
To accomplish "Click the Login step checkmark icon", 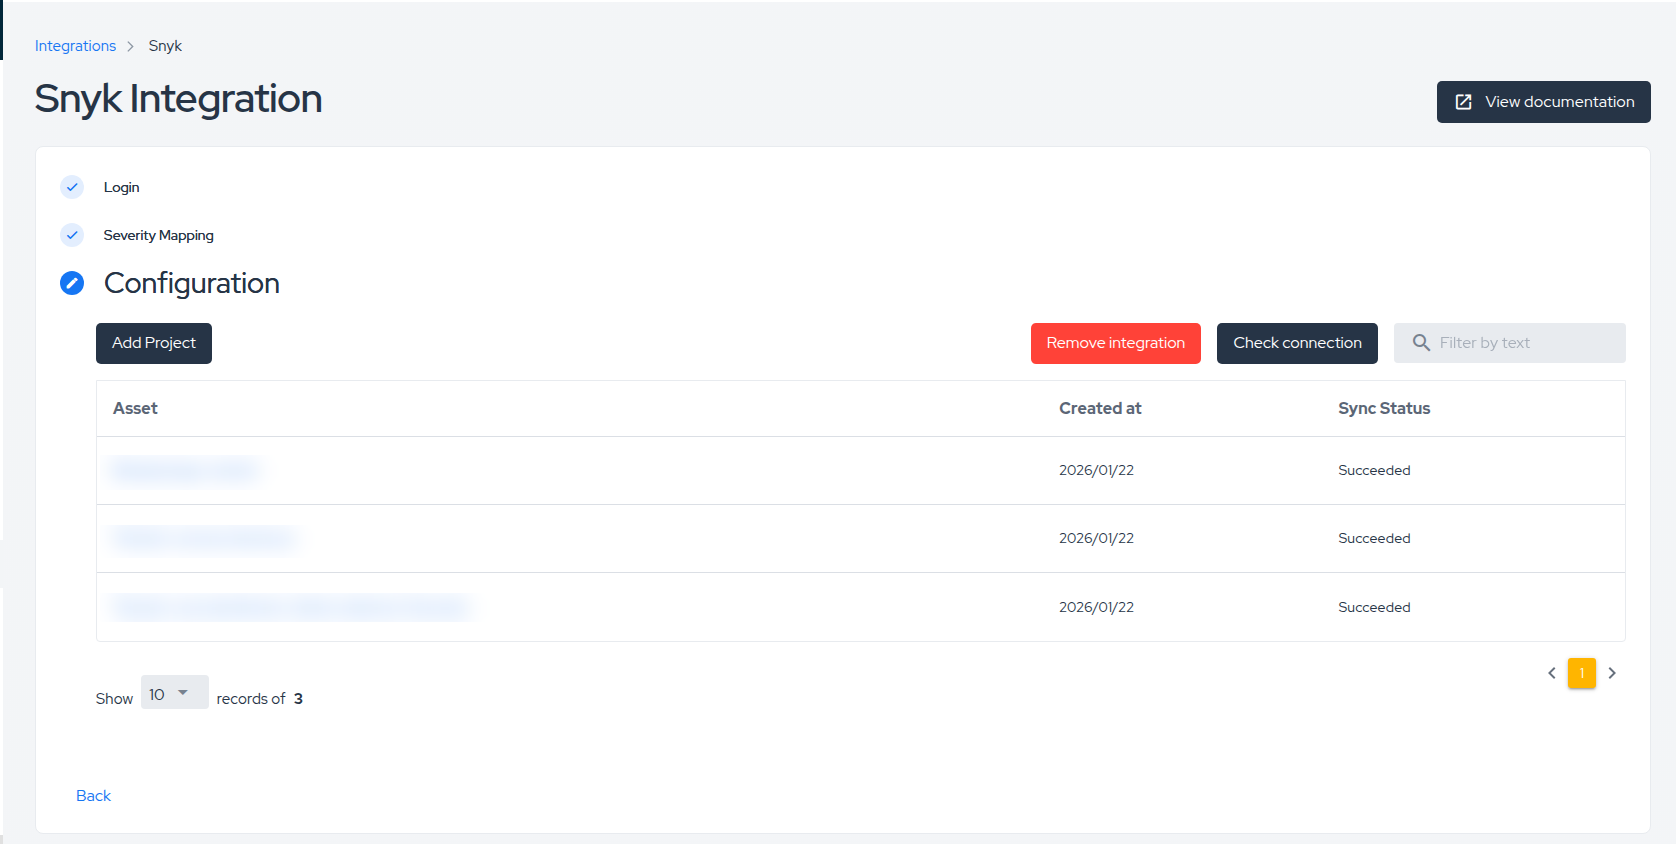I will [72, 187].
